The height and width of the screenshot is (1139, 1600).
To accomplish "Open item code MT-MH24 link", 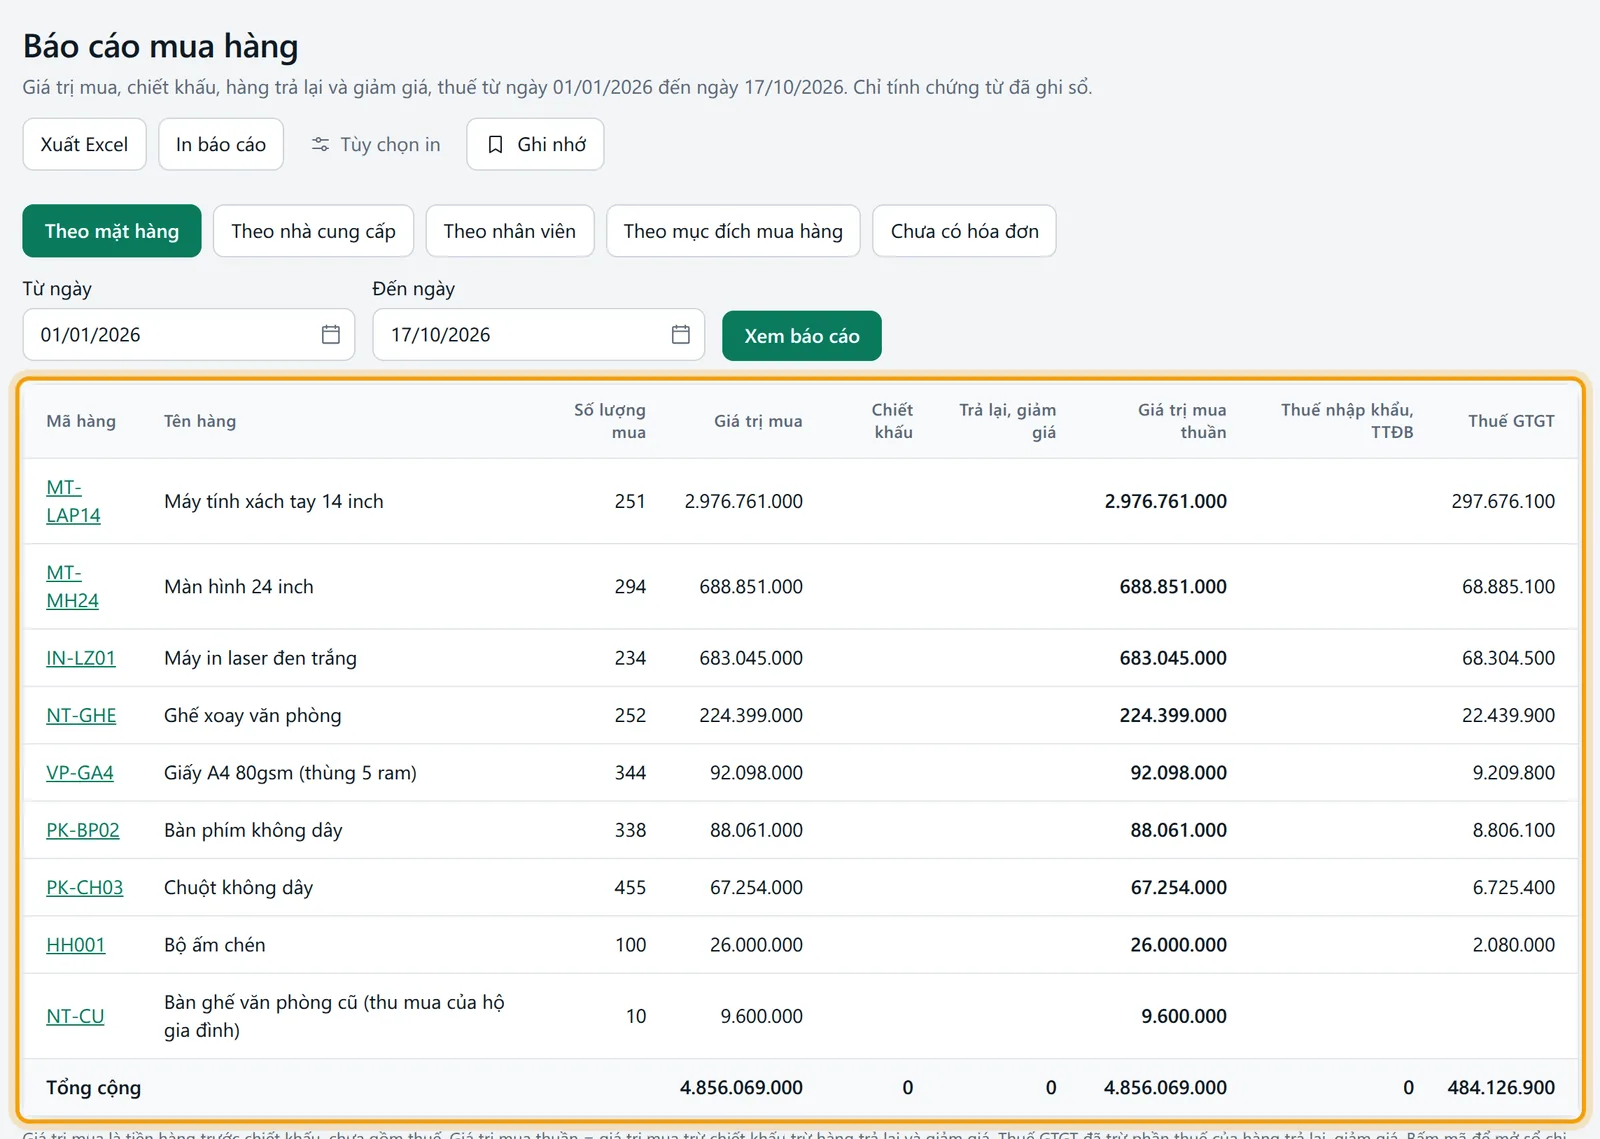I will (x=73, y=586).
